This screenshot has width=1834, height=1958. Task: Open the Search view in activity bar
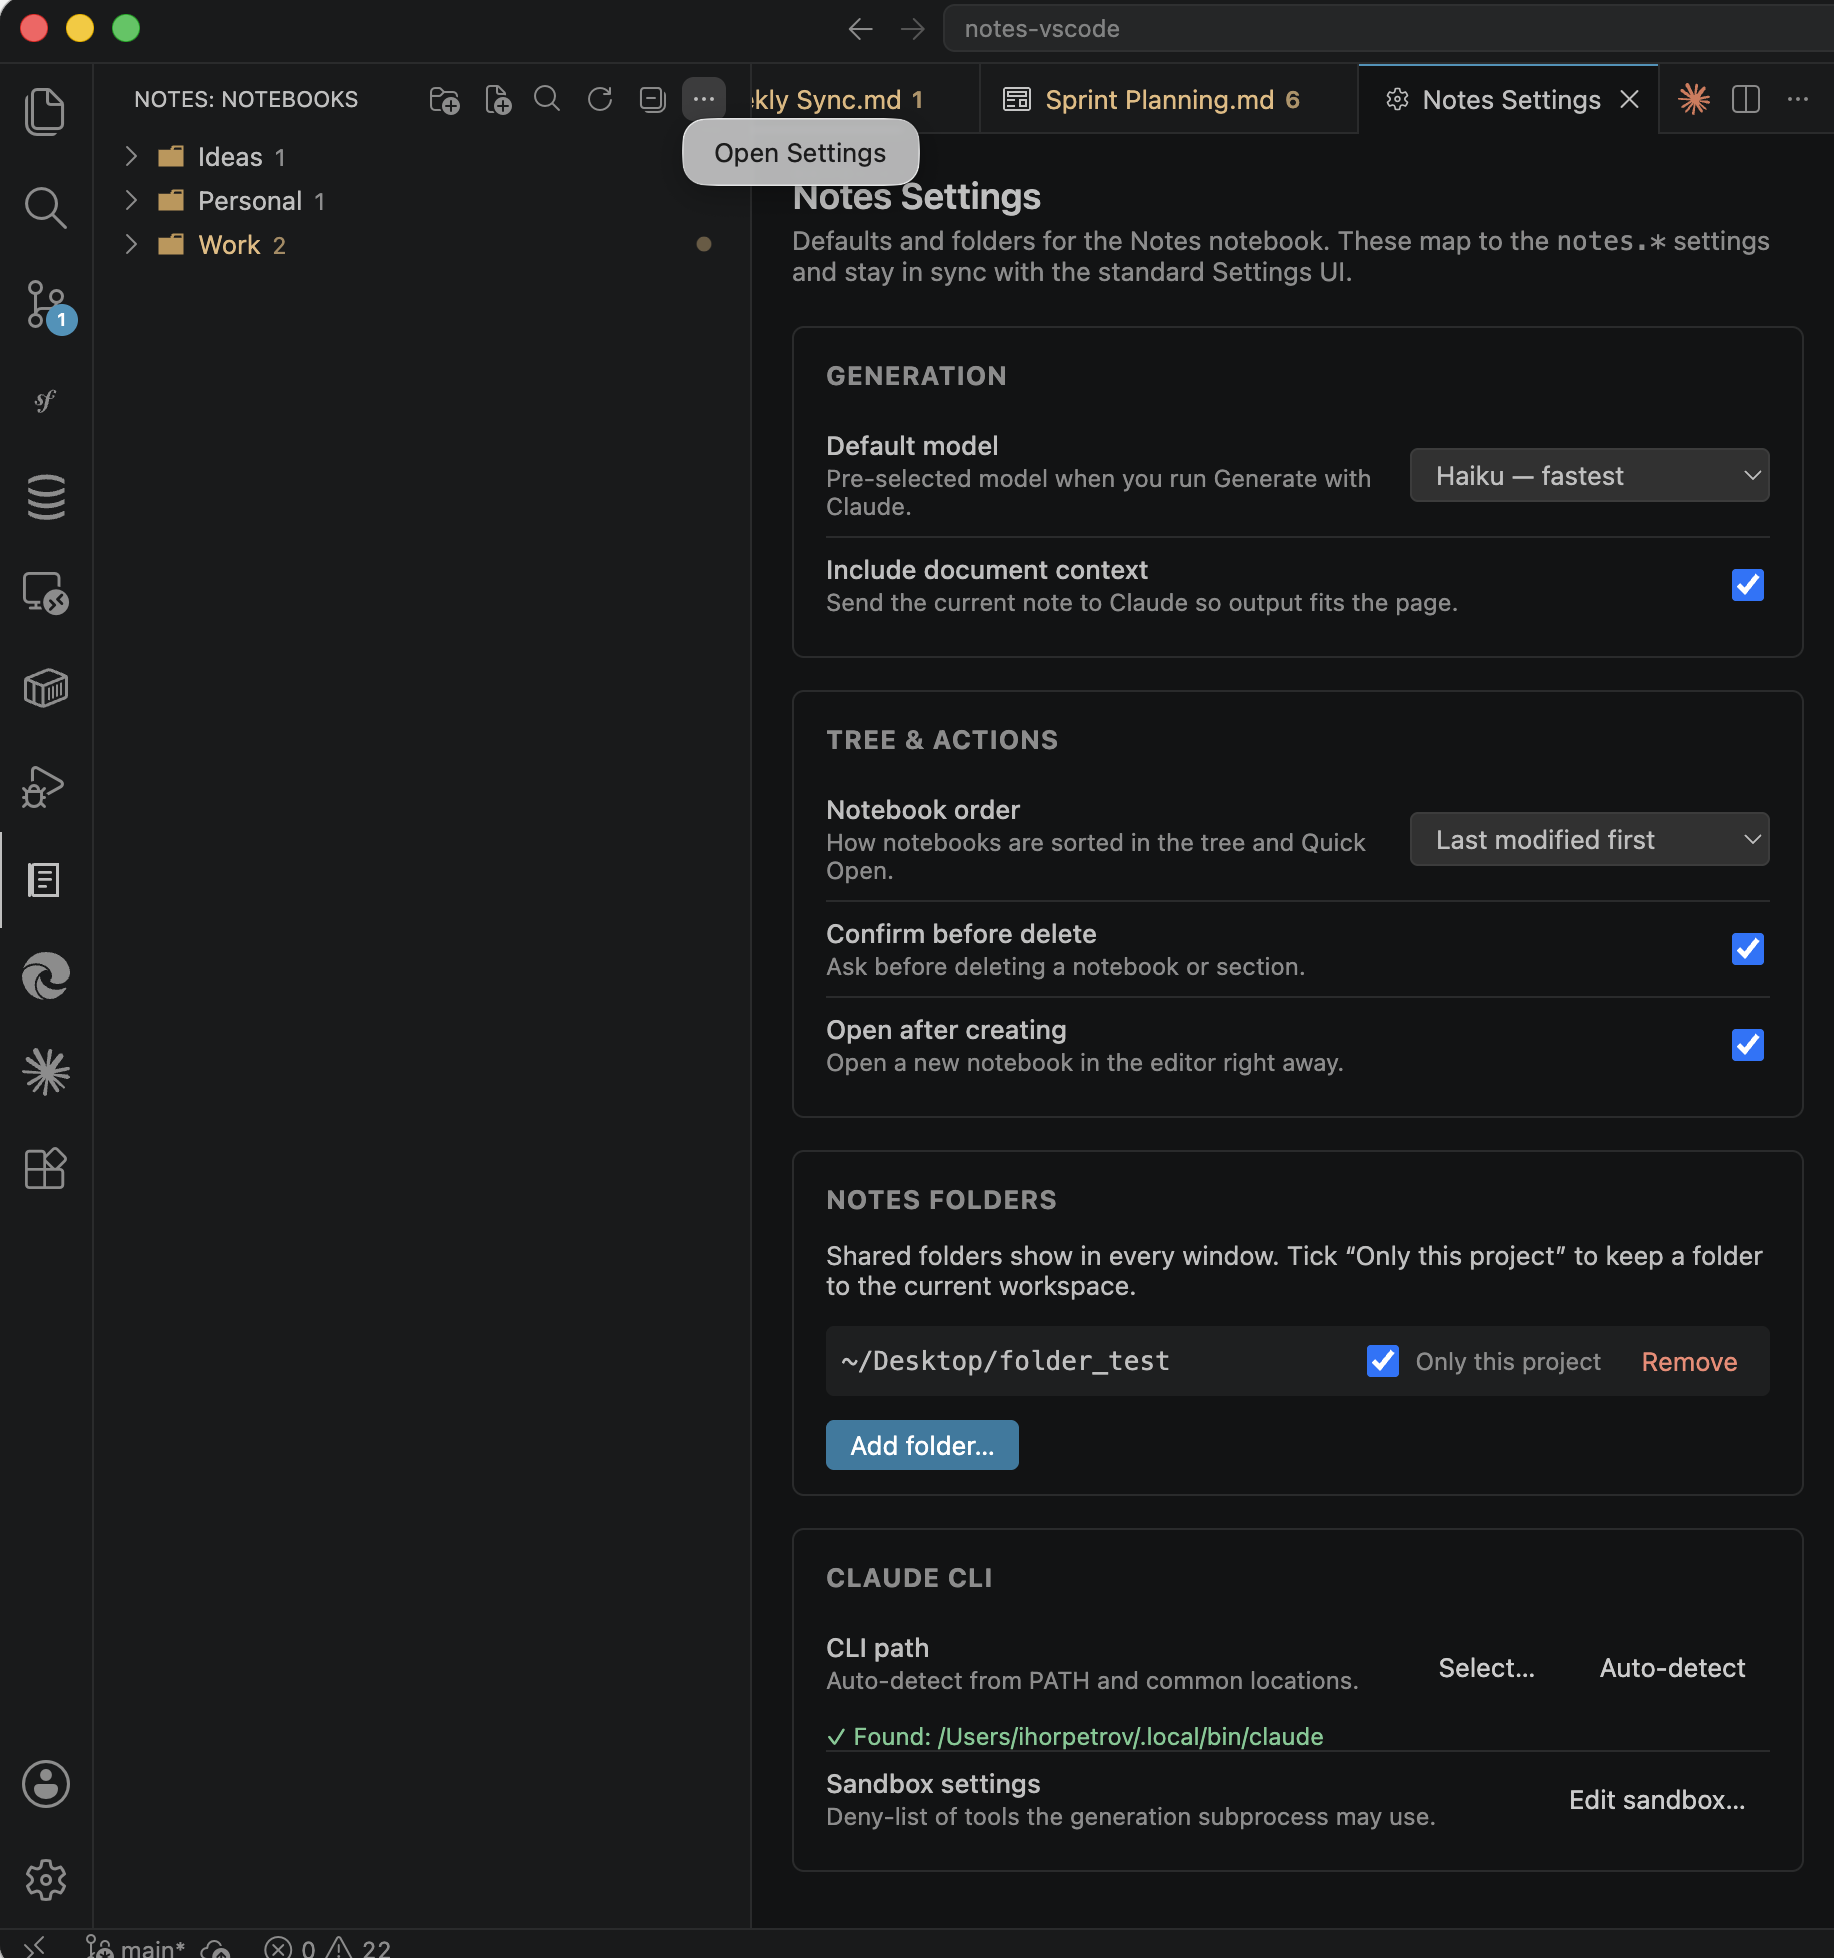[45, 207]
